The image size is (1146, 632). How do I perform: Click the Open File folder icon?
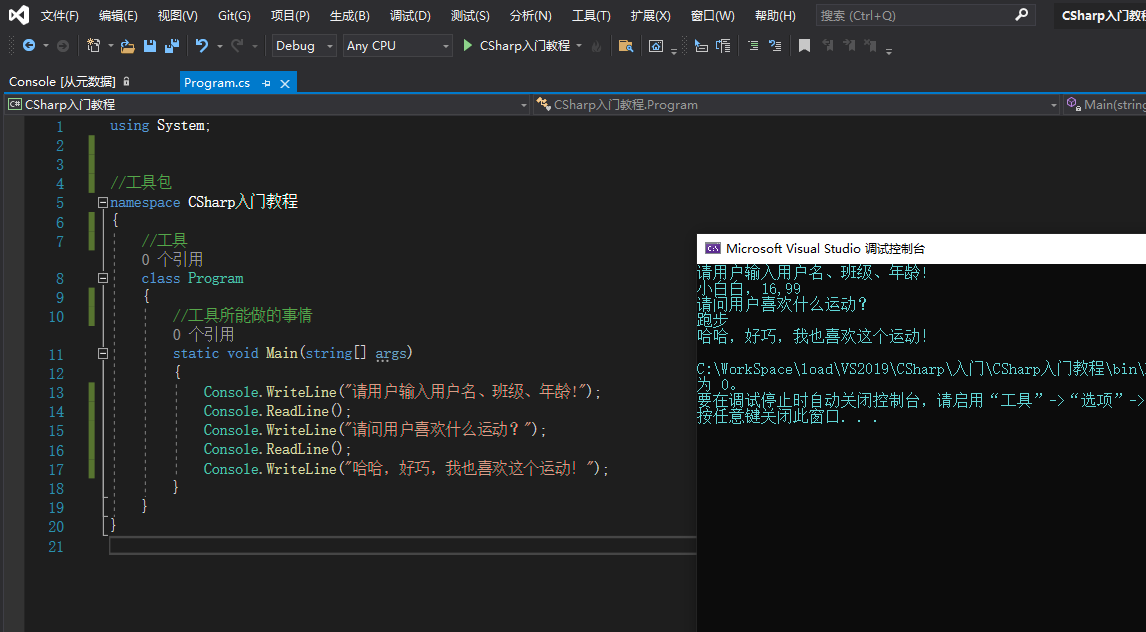click(128, 45)
